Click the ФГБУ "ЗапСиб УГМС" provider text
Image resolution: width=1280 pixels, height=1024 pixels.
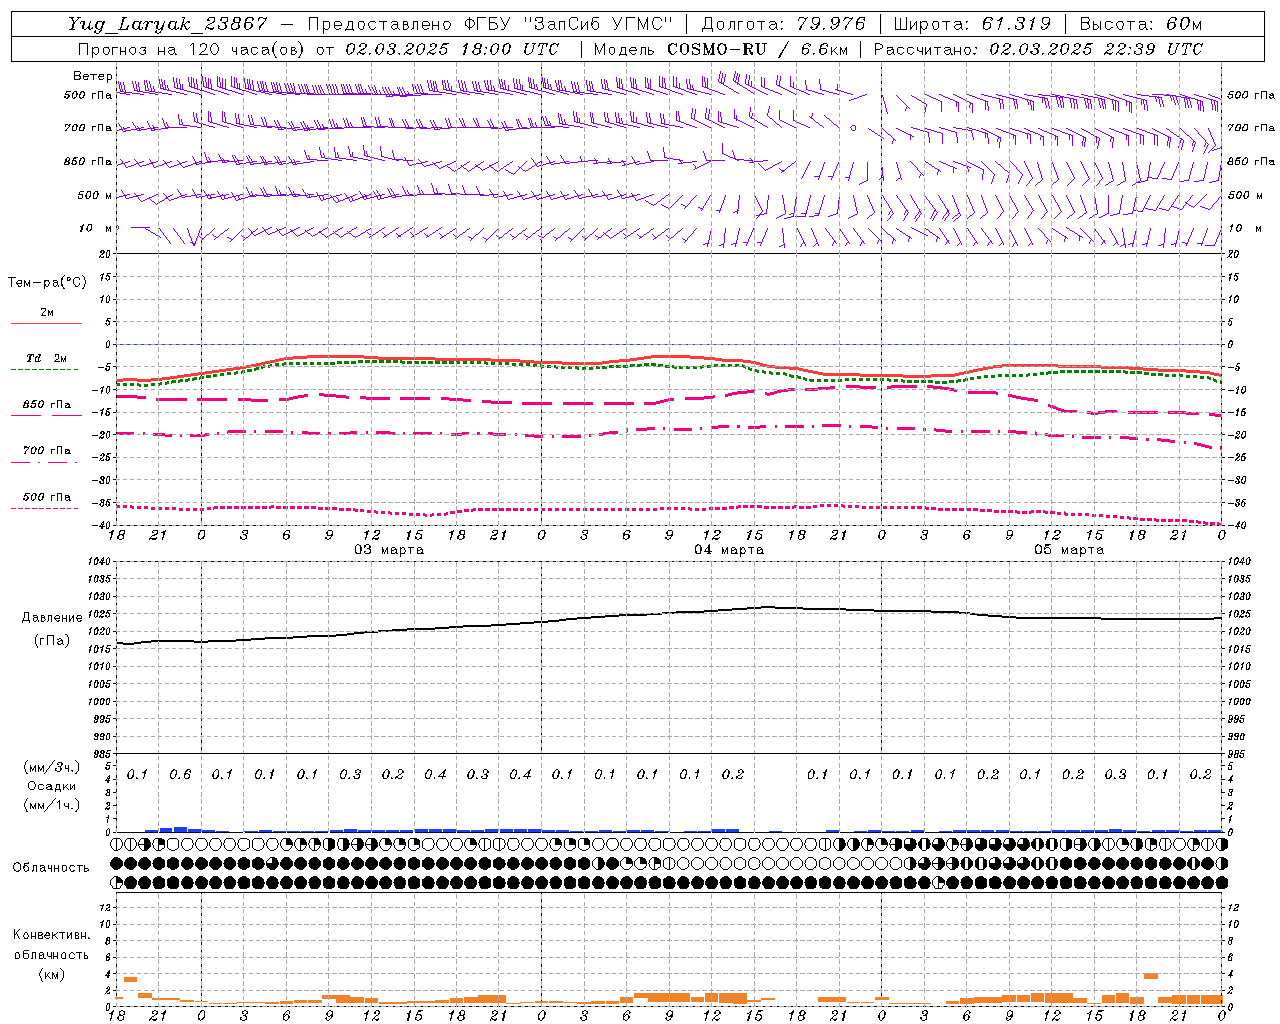pyautogui.click(x=569, y=24)
